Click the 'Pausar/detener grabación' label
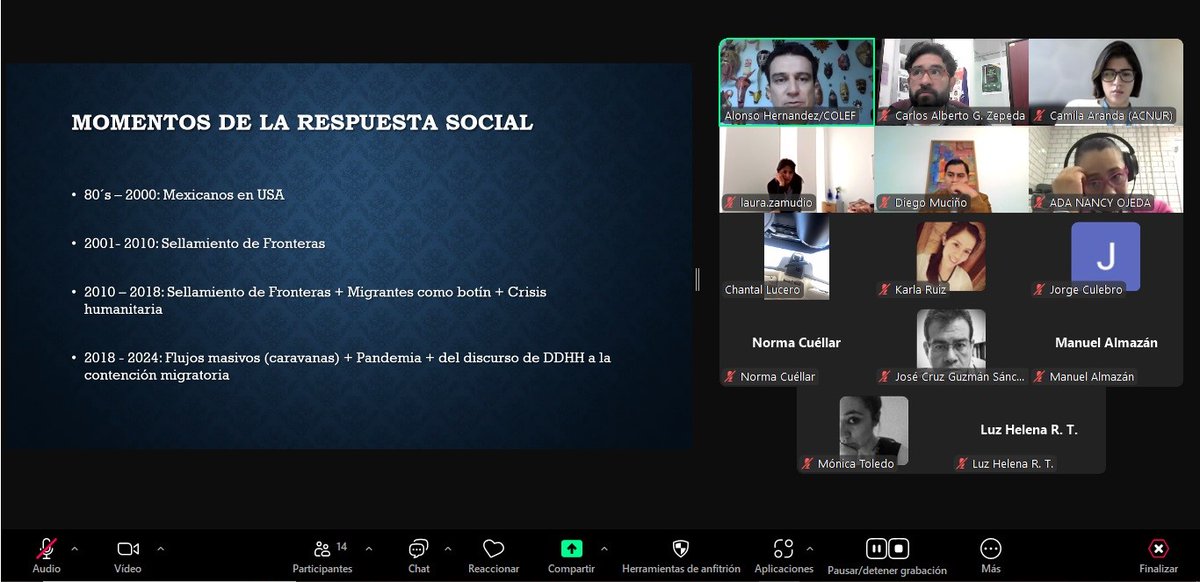 click(887, 571)
